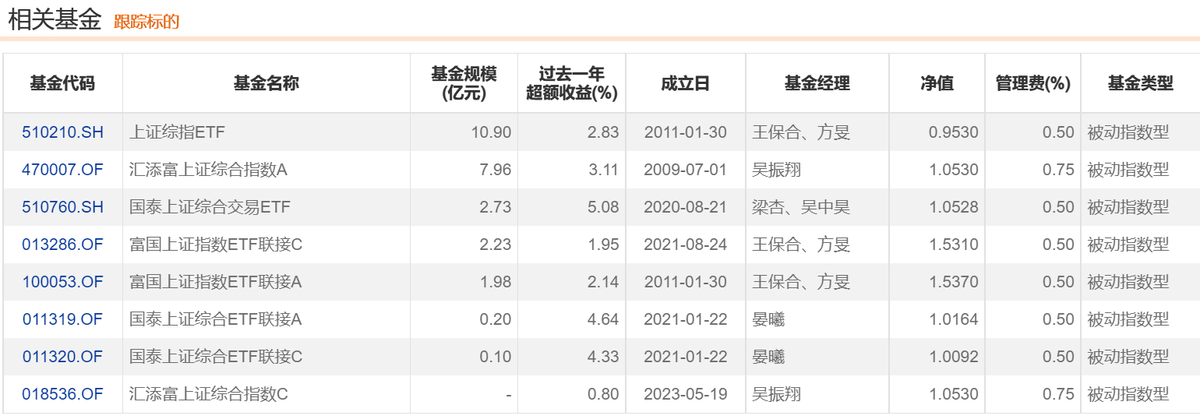This screenshot has width=1200, height=415.
Task: Click net value 1.0528
Action: click(956, 207)
